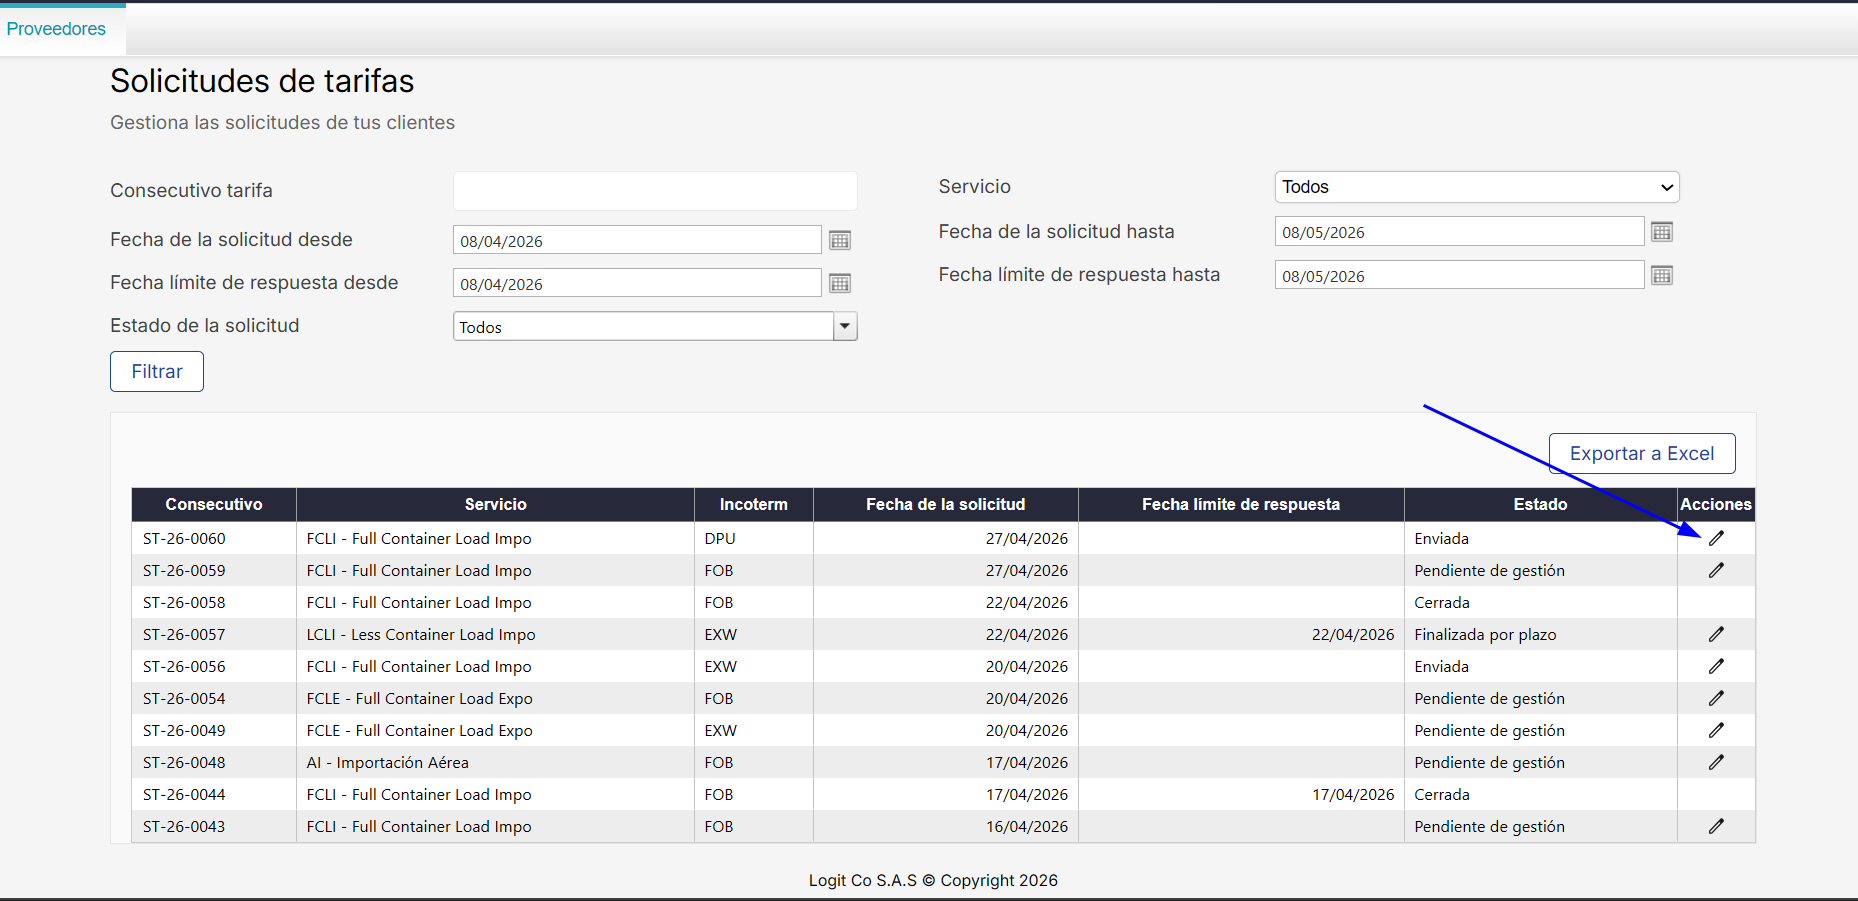Click 16/04/2026 request date cell
This screenshot has height=901, width=1858.
946,826
